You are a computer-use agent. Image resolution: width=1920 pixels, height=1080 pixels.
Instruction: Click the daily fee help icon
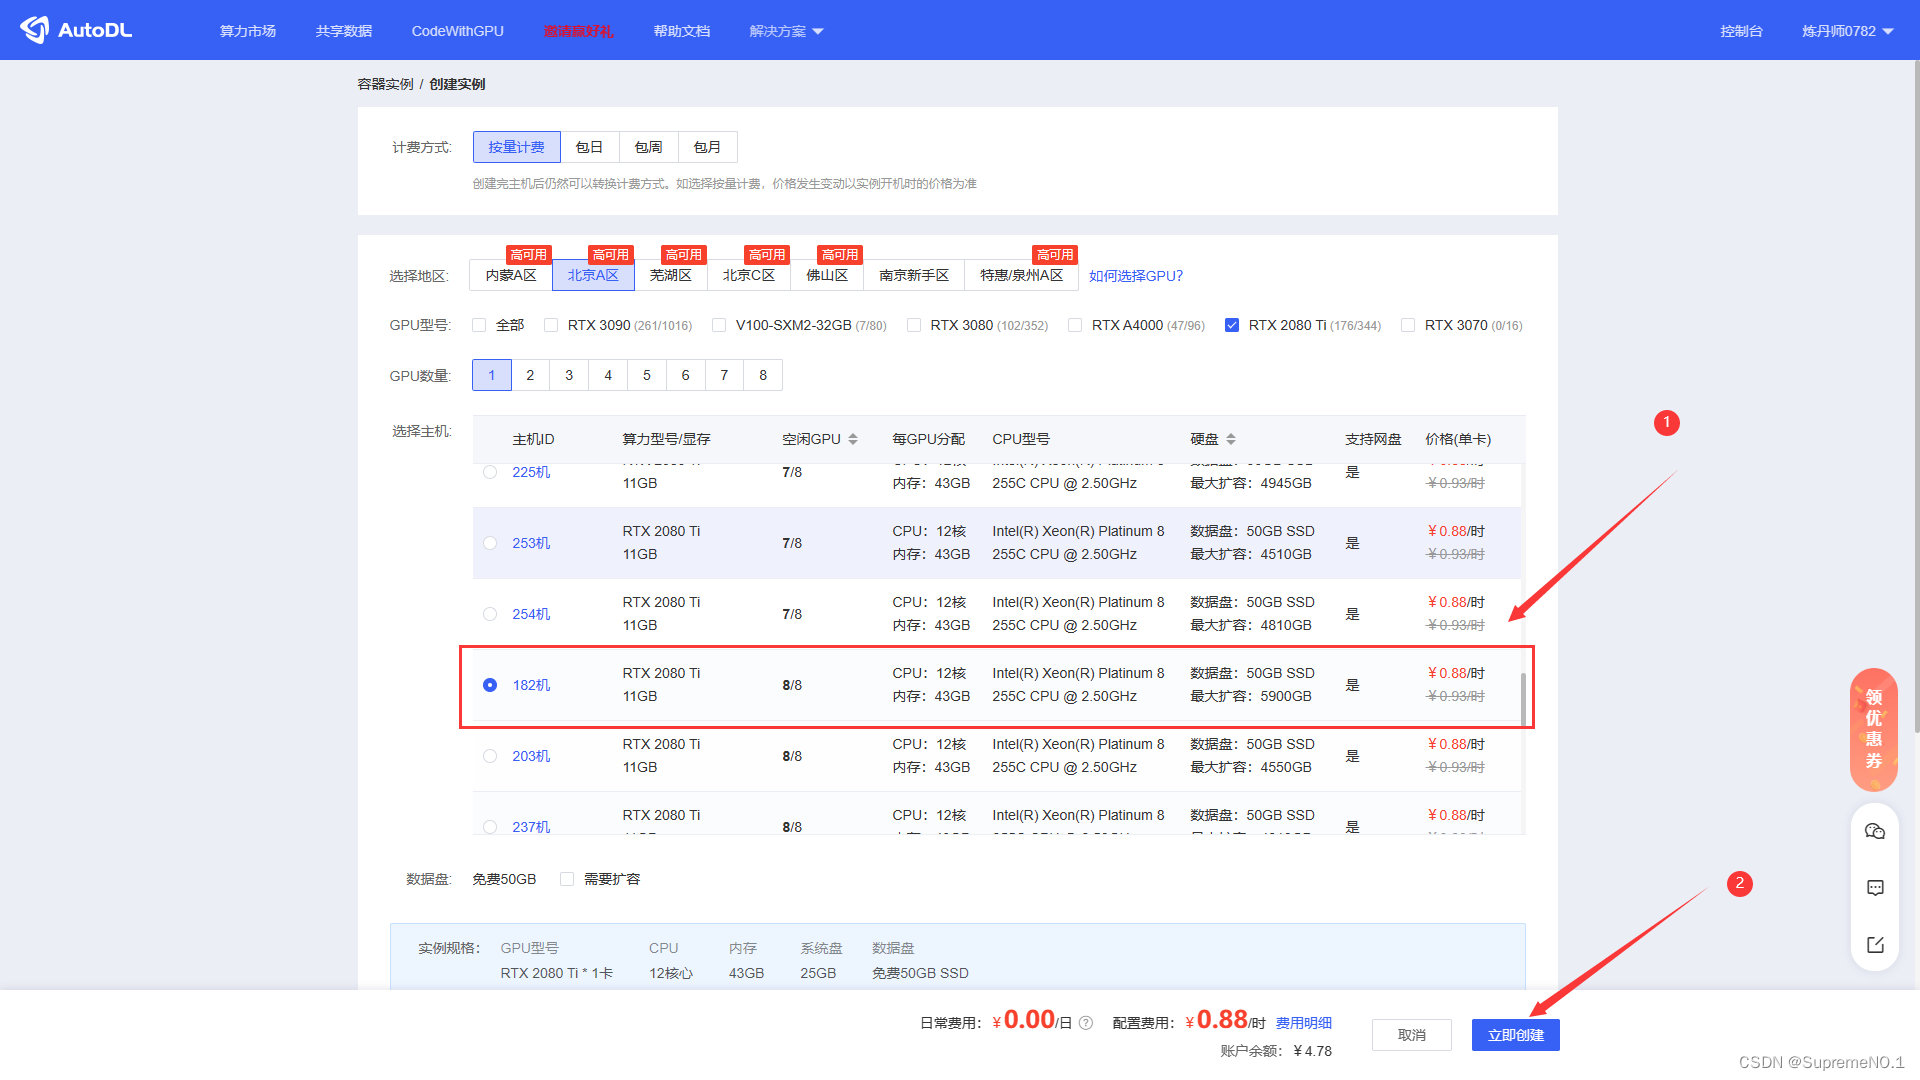click(1086, 1023)
